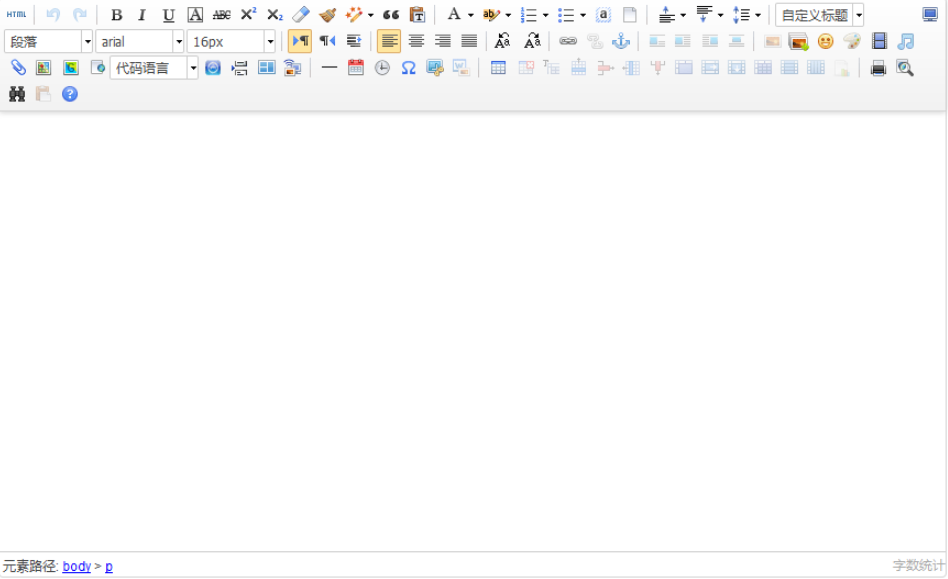
Task: Expand the font color dropdown arrow
Action: pos(470,16)
